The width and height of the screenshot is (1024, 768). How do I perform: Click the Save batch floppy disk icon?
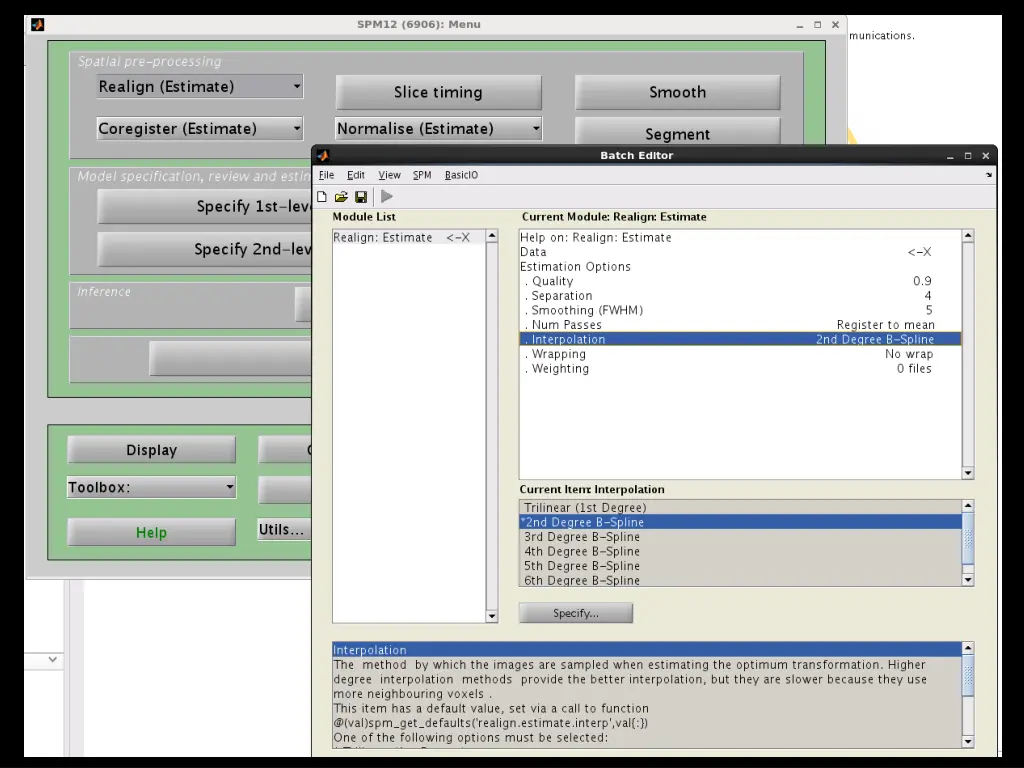(x=360, y=197)
